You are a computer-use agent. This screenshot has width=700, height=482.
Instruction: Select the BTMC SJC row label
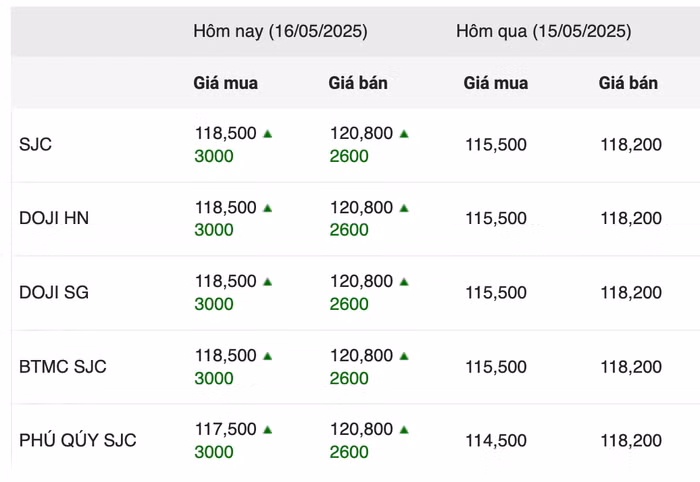(x=62, y=366)
